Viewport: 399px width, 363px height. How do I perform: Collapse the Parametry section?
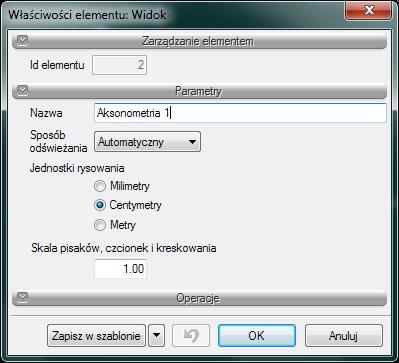23,90
